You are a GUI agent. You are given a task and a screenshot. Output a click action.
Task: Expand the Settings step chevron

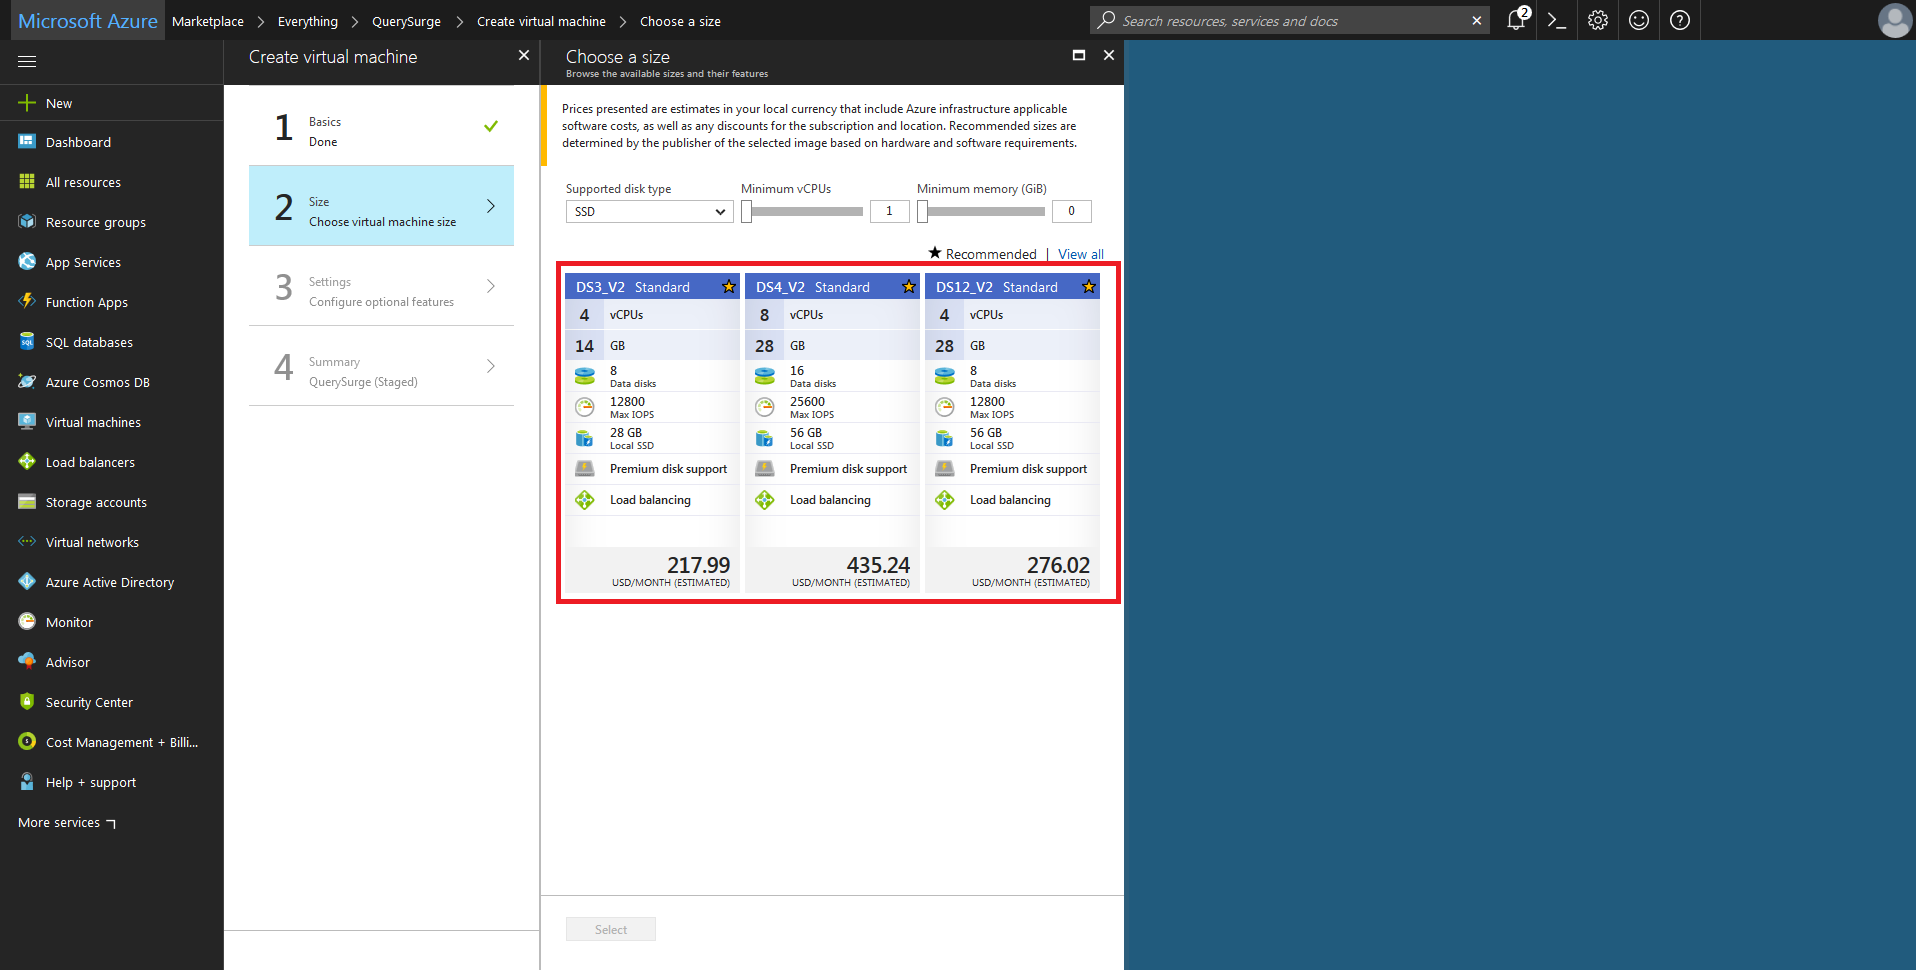point(491,286)
